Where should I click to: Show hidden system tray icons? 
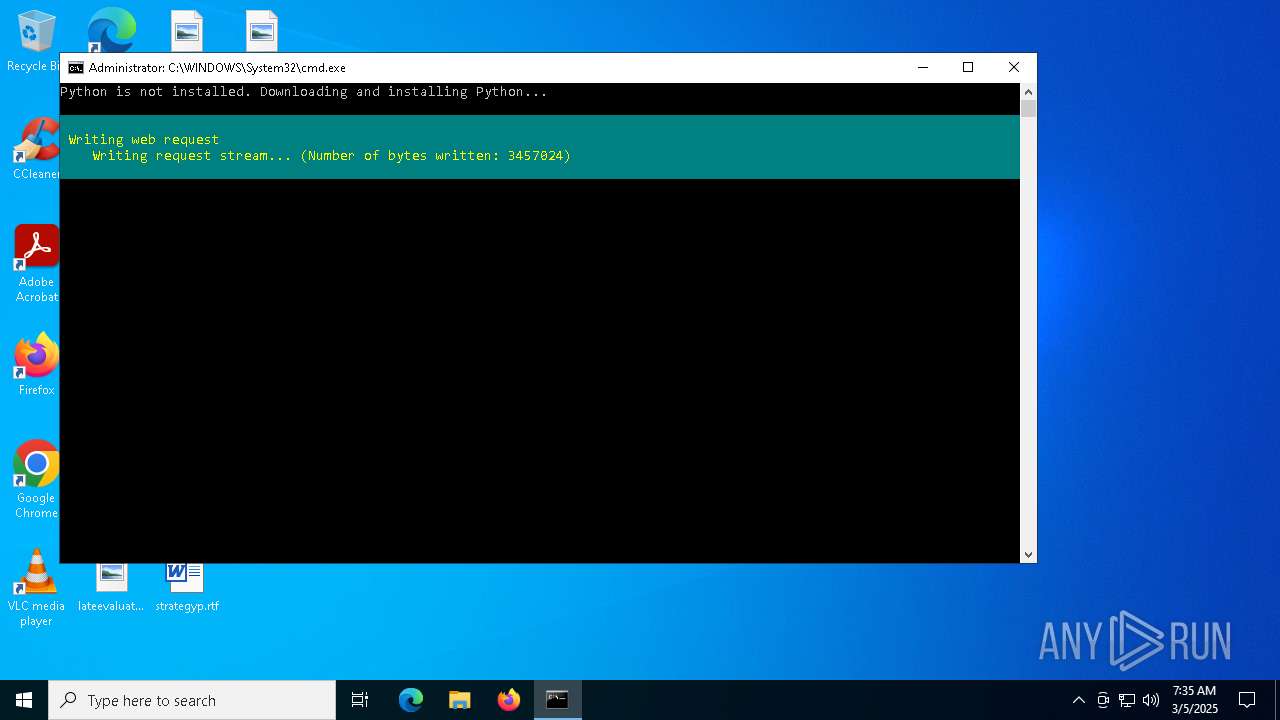click(x=1078, y=700)
